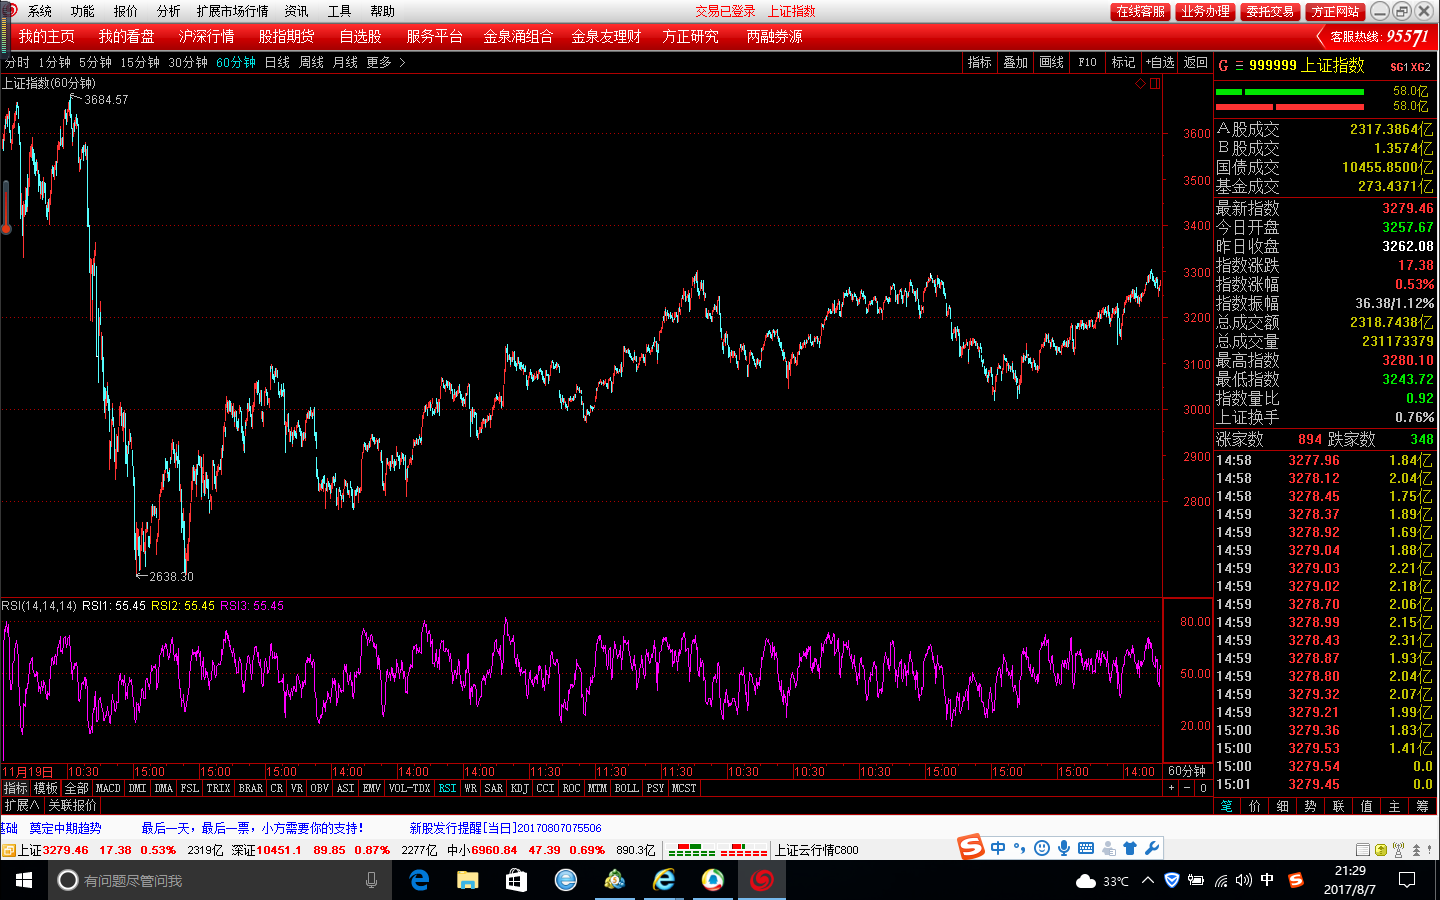Viewport: 1440px width, 900px height.
Task: Open Sogou input settings wrench
Action: click(x=1152, y=848)
